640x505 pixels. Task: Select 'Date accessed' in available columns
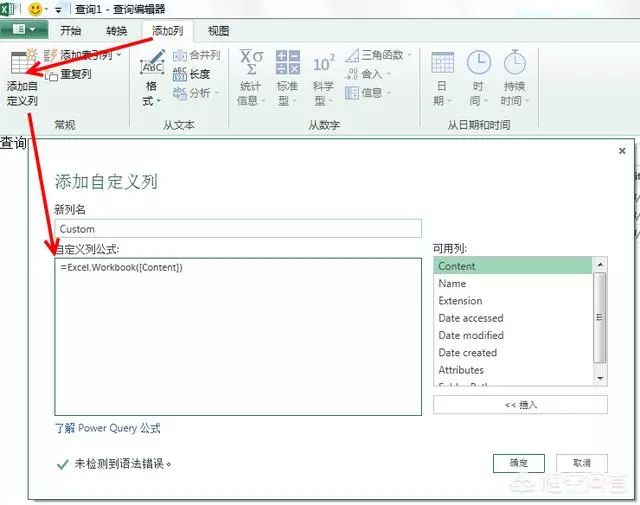click(513, 318)
